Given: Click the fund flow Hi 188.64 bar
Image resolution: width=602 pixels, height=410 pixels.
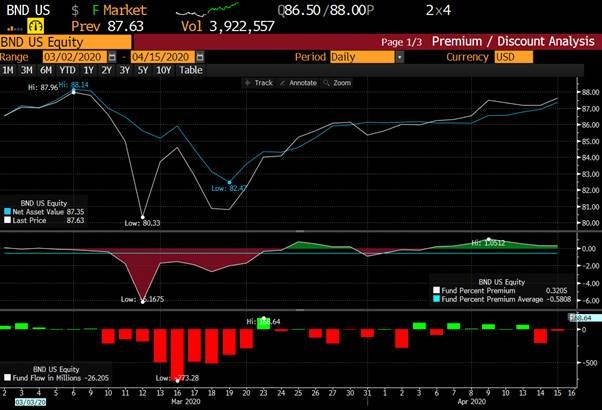Looking at the screenshot, I should [263, 324].
